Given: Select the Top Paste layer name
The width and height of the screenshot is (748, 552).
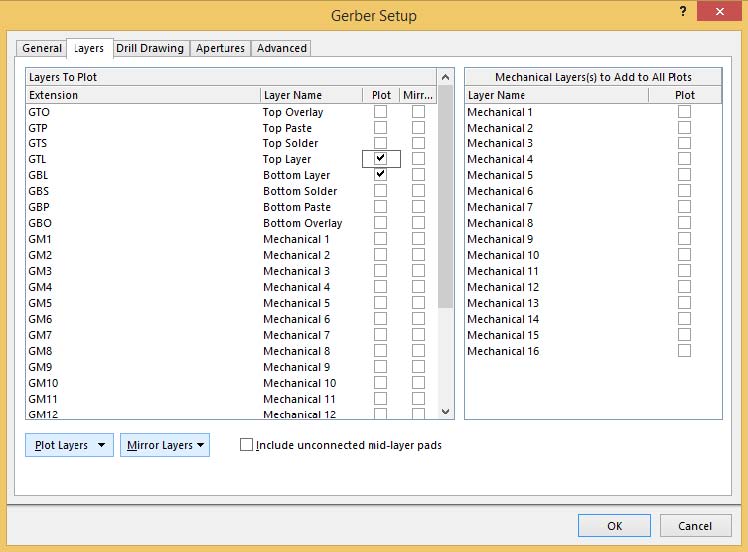Looking at the screenshot, I should (287, 128).
